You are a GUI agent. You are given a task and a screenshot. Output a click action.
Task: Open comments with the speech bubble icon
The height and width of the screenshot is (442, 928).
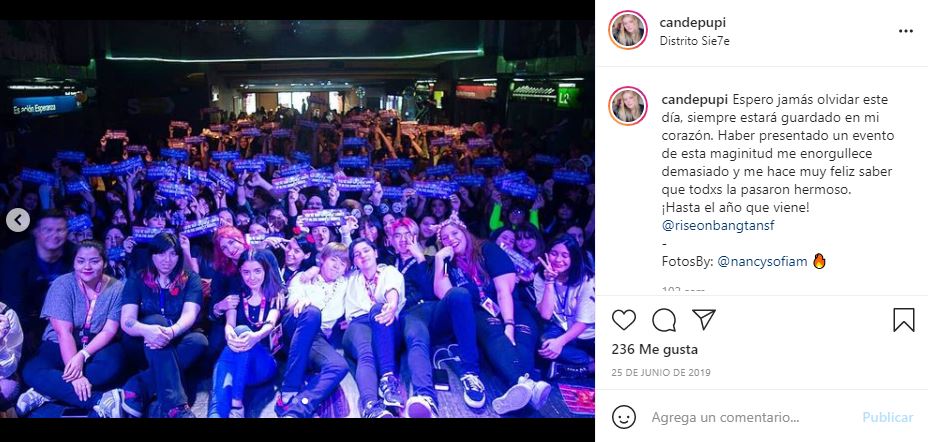pos(664,320)
